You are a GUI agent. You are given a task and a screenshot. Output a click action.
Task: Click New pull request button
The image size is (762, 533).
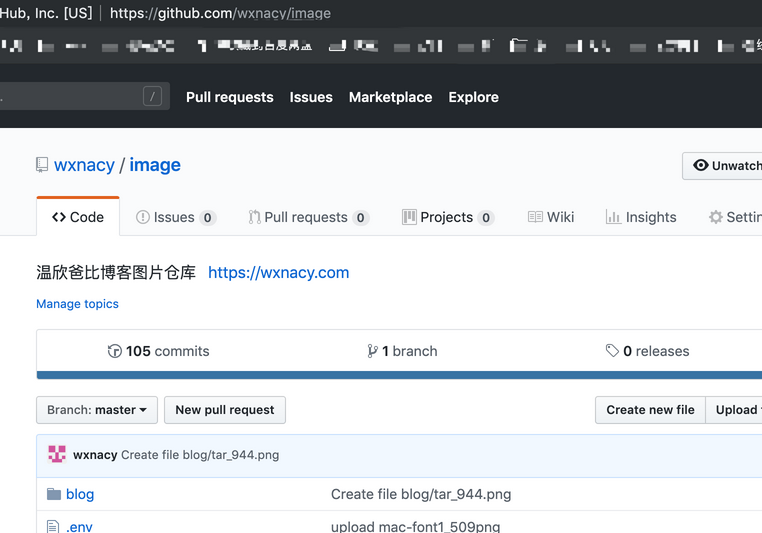pos(225,410)
